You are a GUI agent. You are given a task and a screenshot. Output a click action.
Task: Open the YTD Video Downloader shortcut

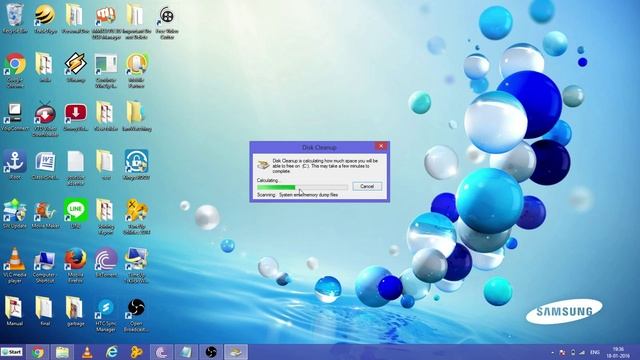(x=45, y=119)
